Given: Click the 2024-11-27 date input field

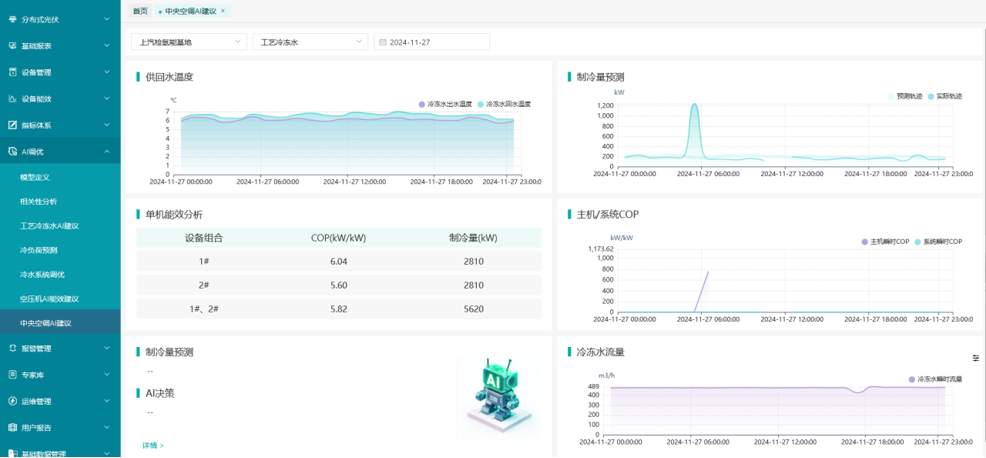Looking at the screenshot, I should point(431,42).
